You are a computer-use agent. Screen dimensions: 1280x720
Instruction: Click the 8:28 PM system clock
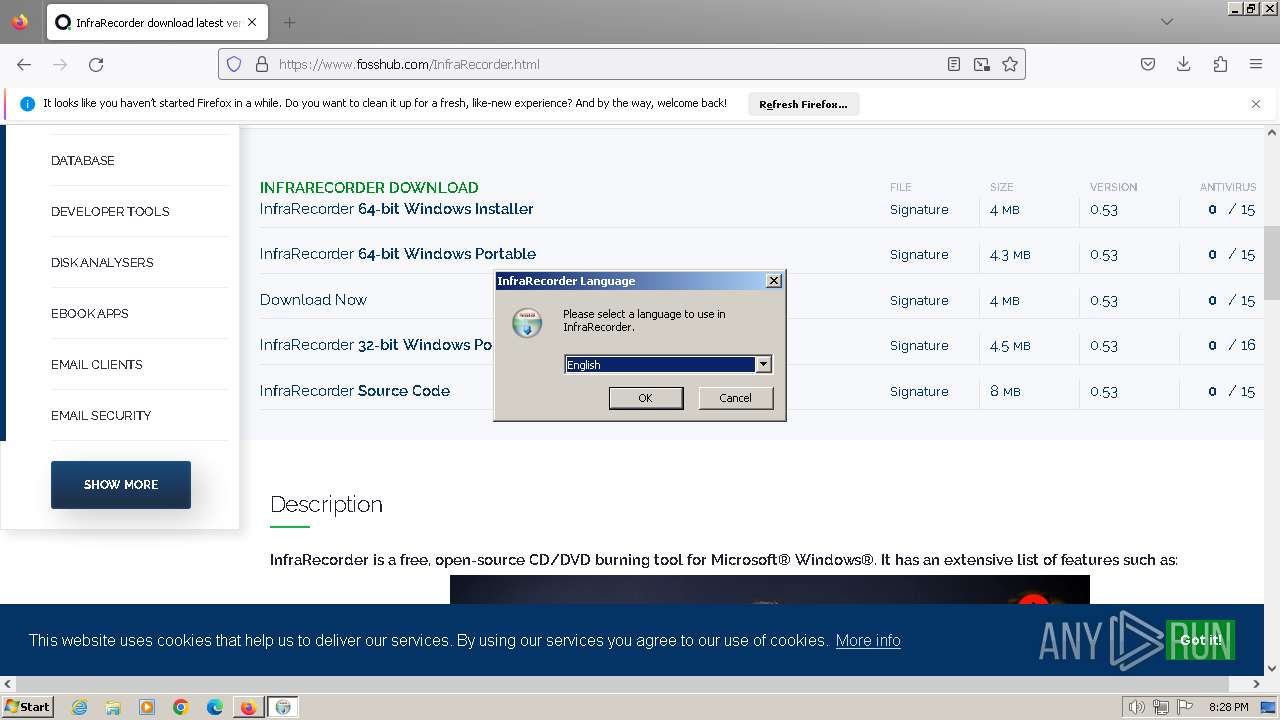1228,707
